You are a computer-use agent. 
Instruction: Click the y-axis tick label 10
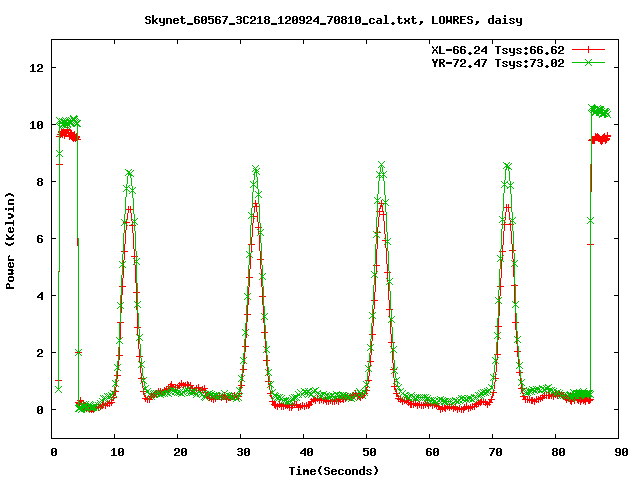(x=36, y=125)
